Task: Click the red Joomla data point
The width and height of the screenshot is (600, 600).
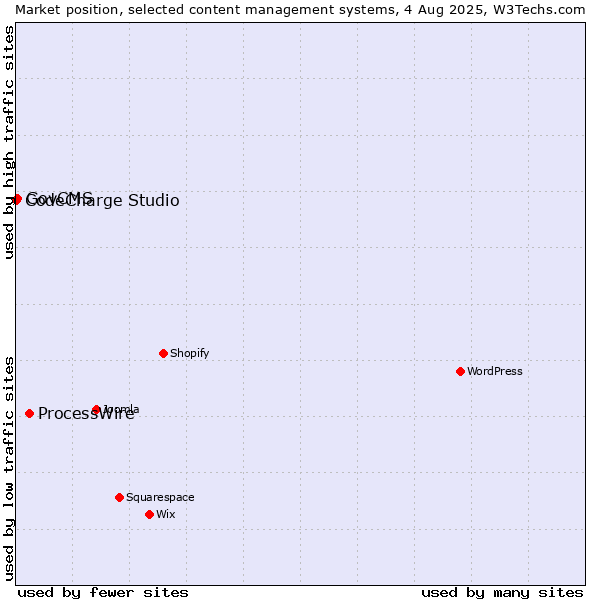Action: tap(96, 409)
